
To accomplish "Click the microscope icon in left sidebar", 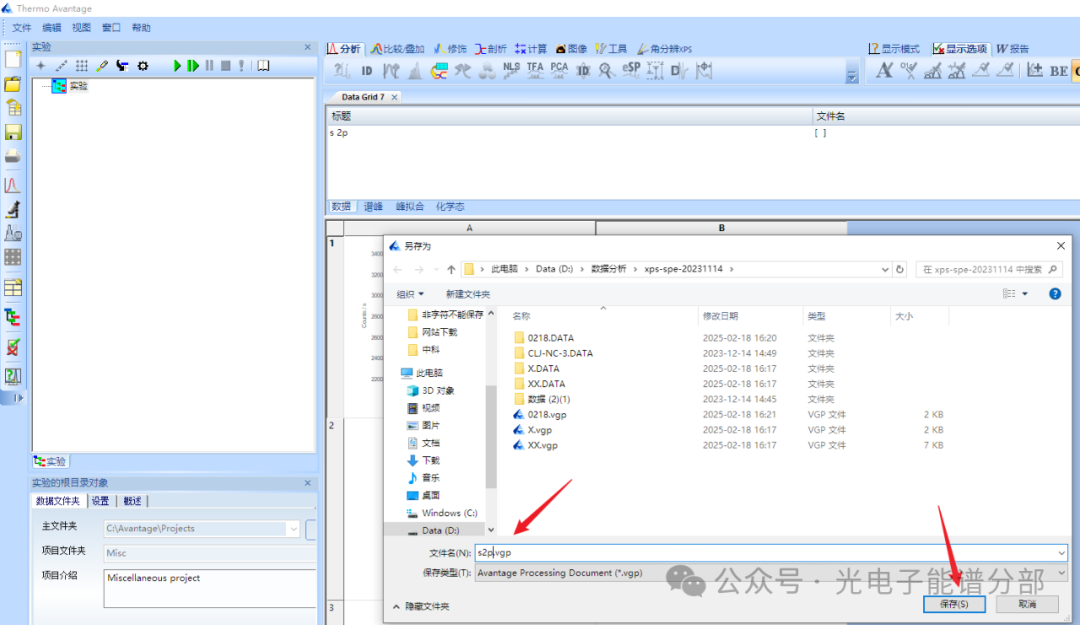I will point(13,209).
